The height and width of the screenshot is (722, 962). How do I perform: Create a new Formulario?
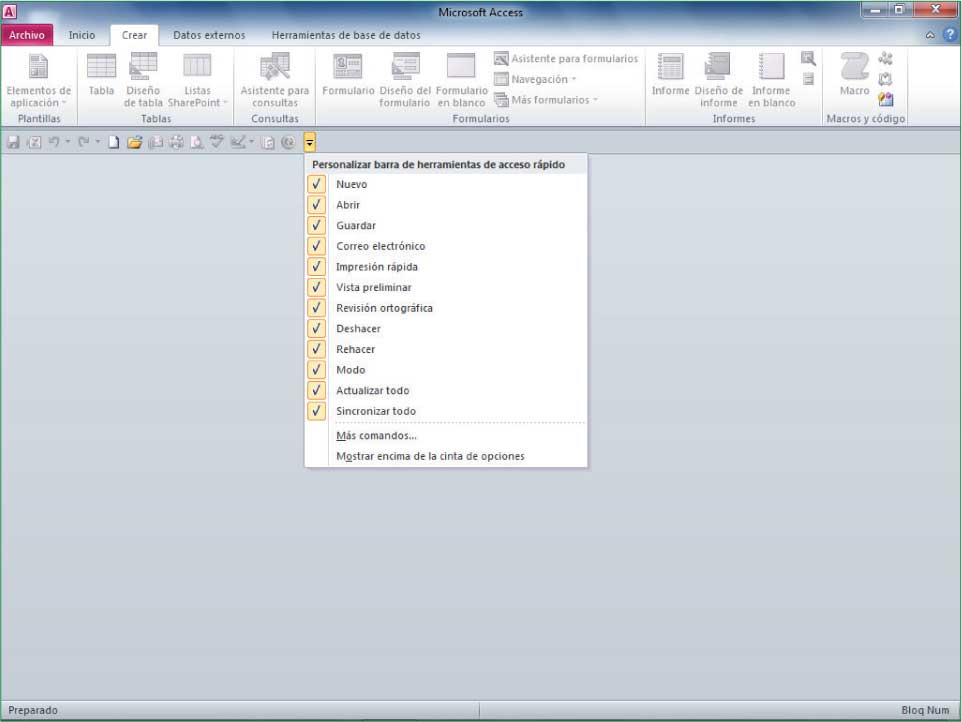[348, 75]
